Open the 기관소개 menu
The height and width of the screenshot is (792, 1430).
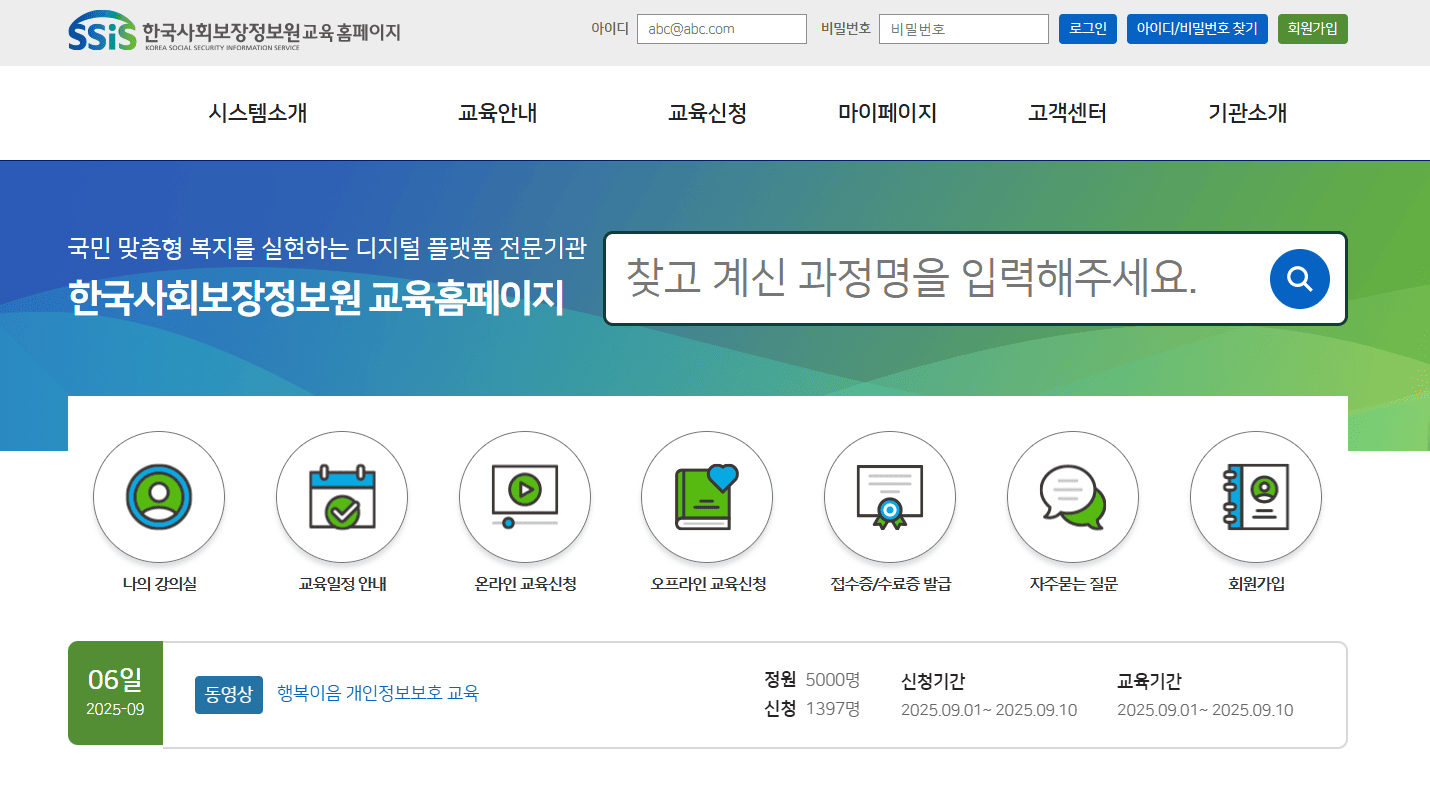[x=1246, y=113]
